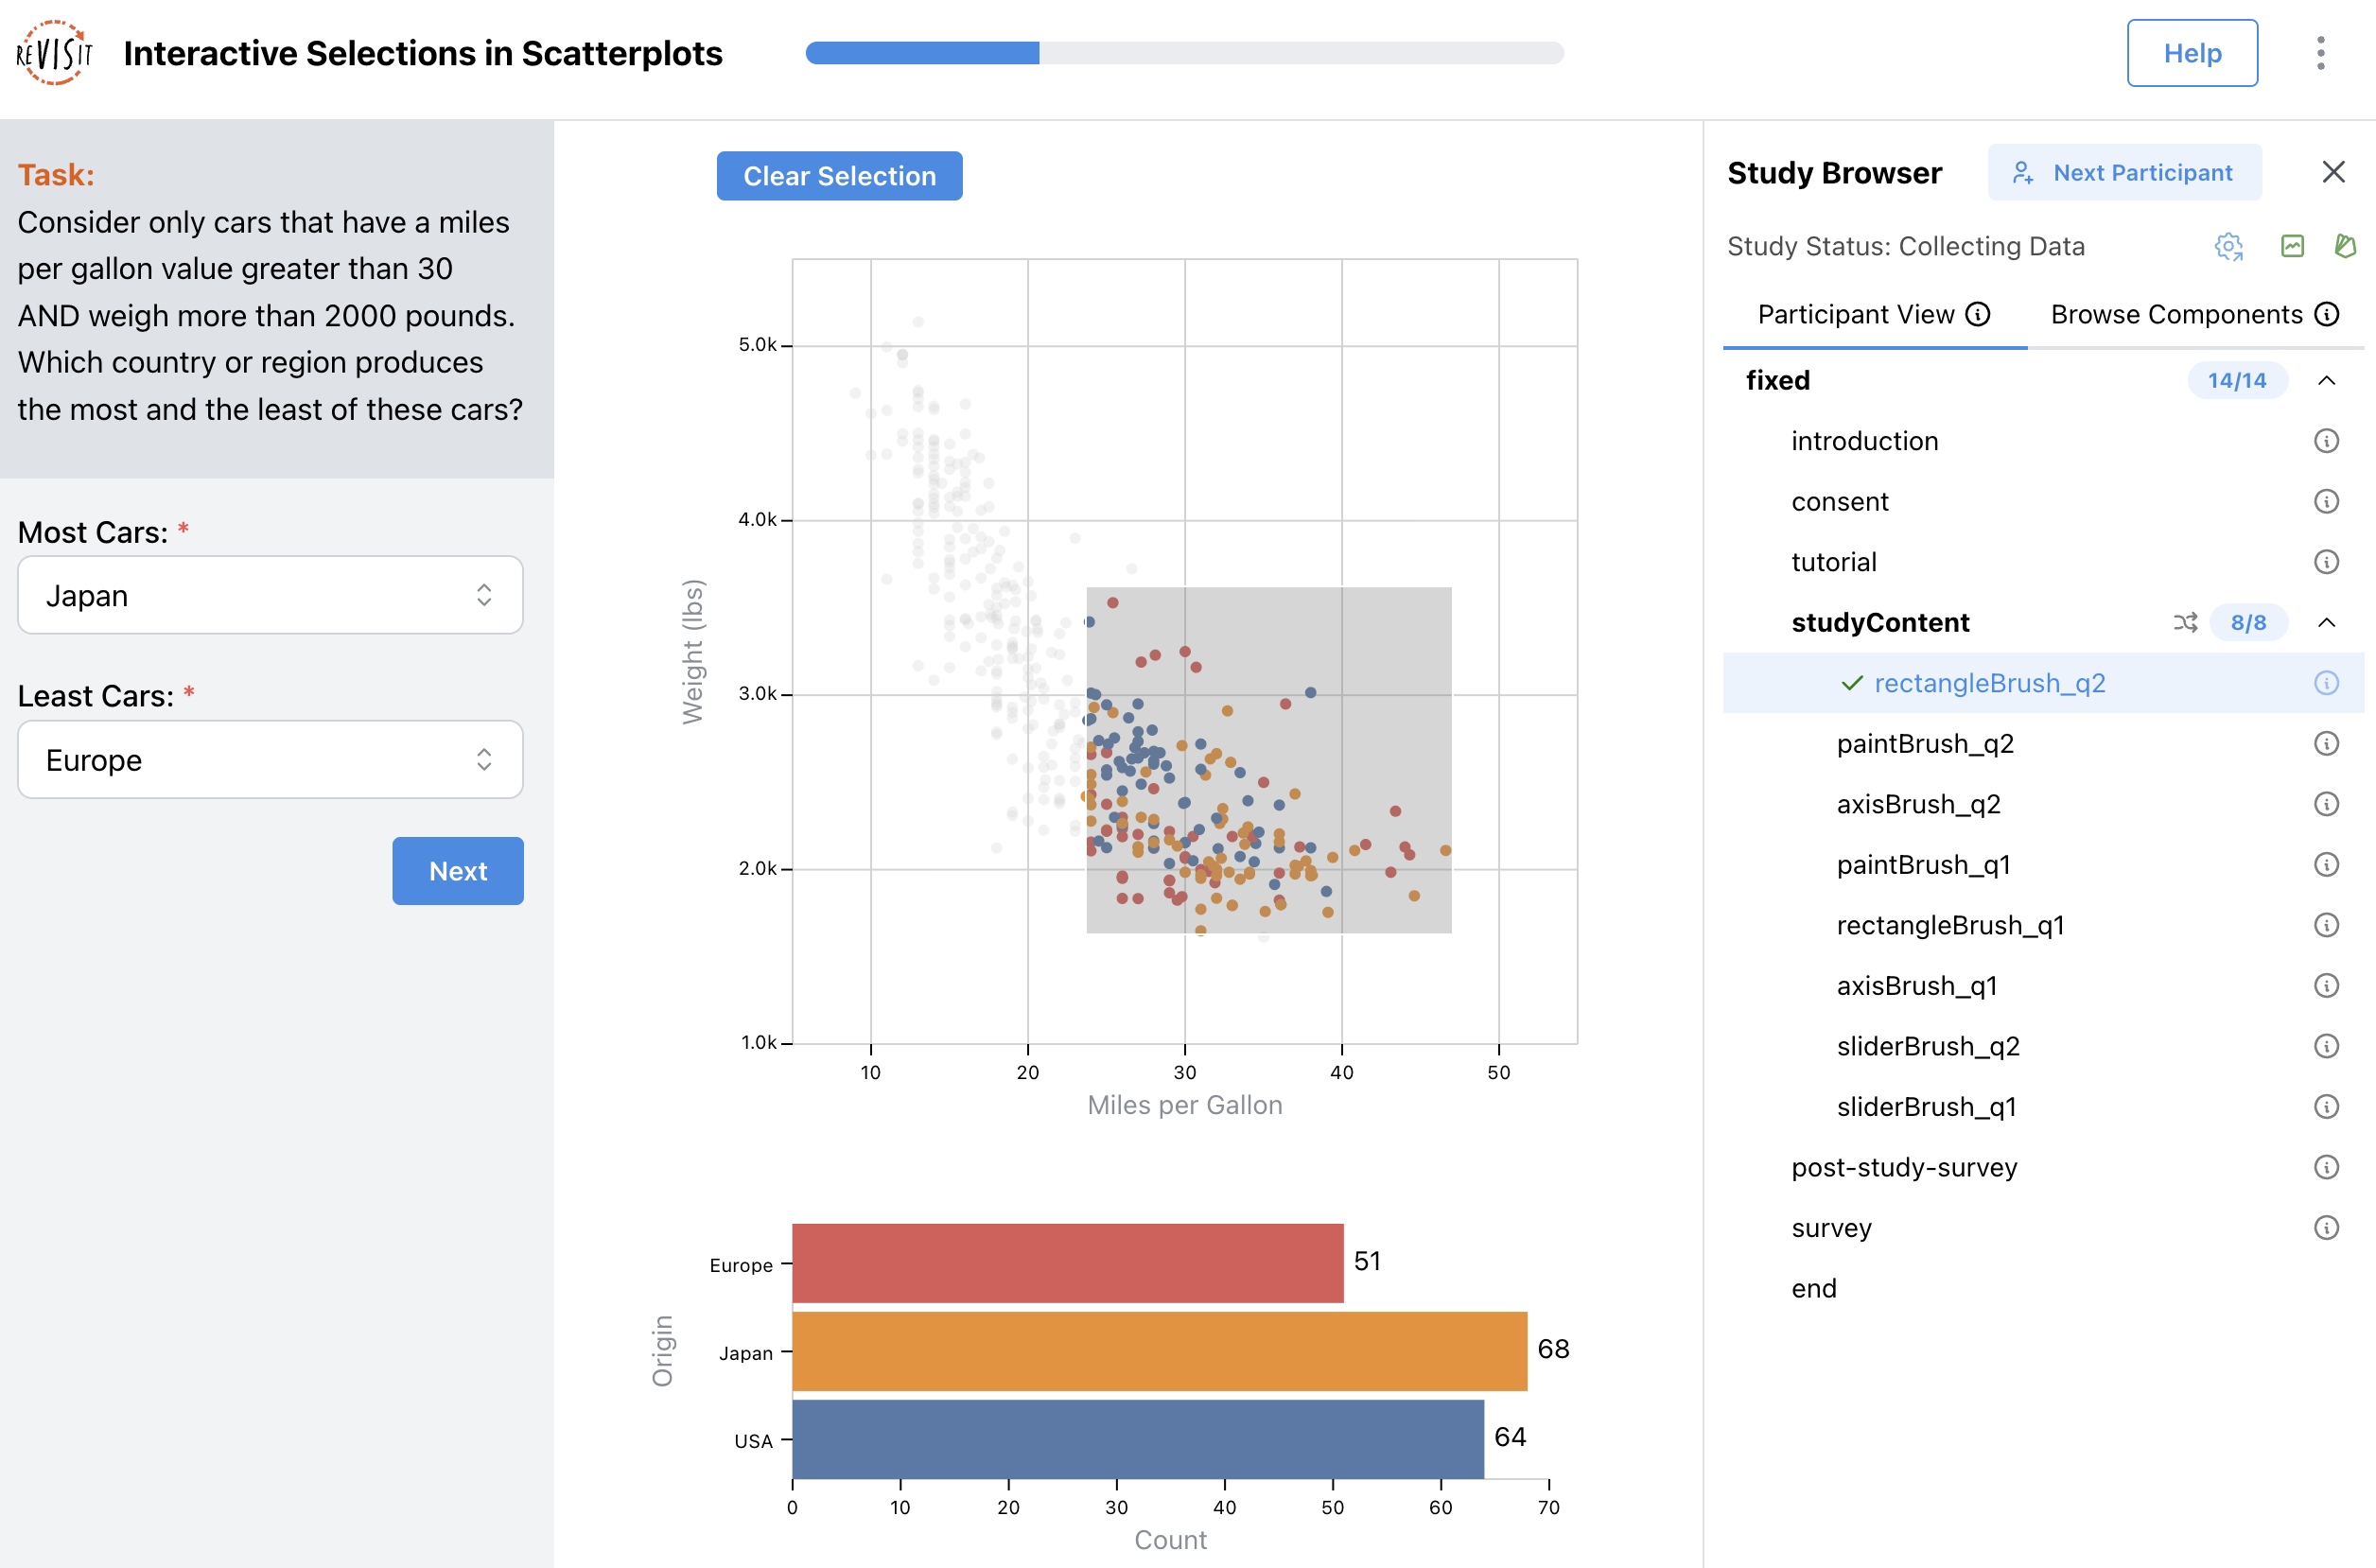Go to tutorial component
The width and height of the screenshot is (2376, 1568).
pyautogui.click(x=1833, y=562)
